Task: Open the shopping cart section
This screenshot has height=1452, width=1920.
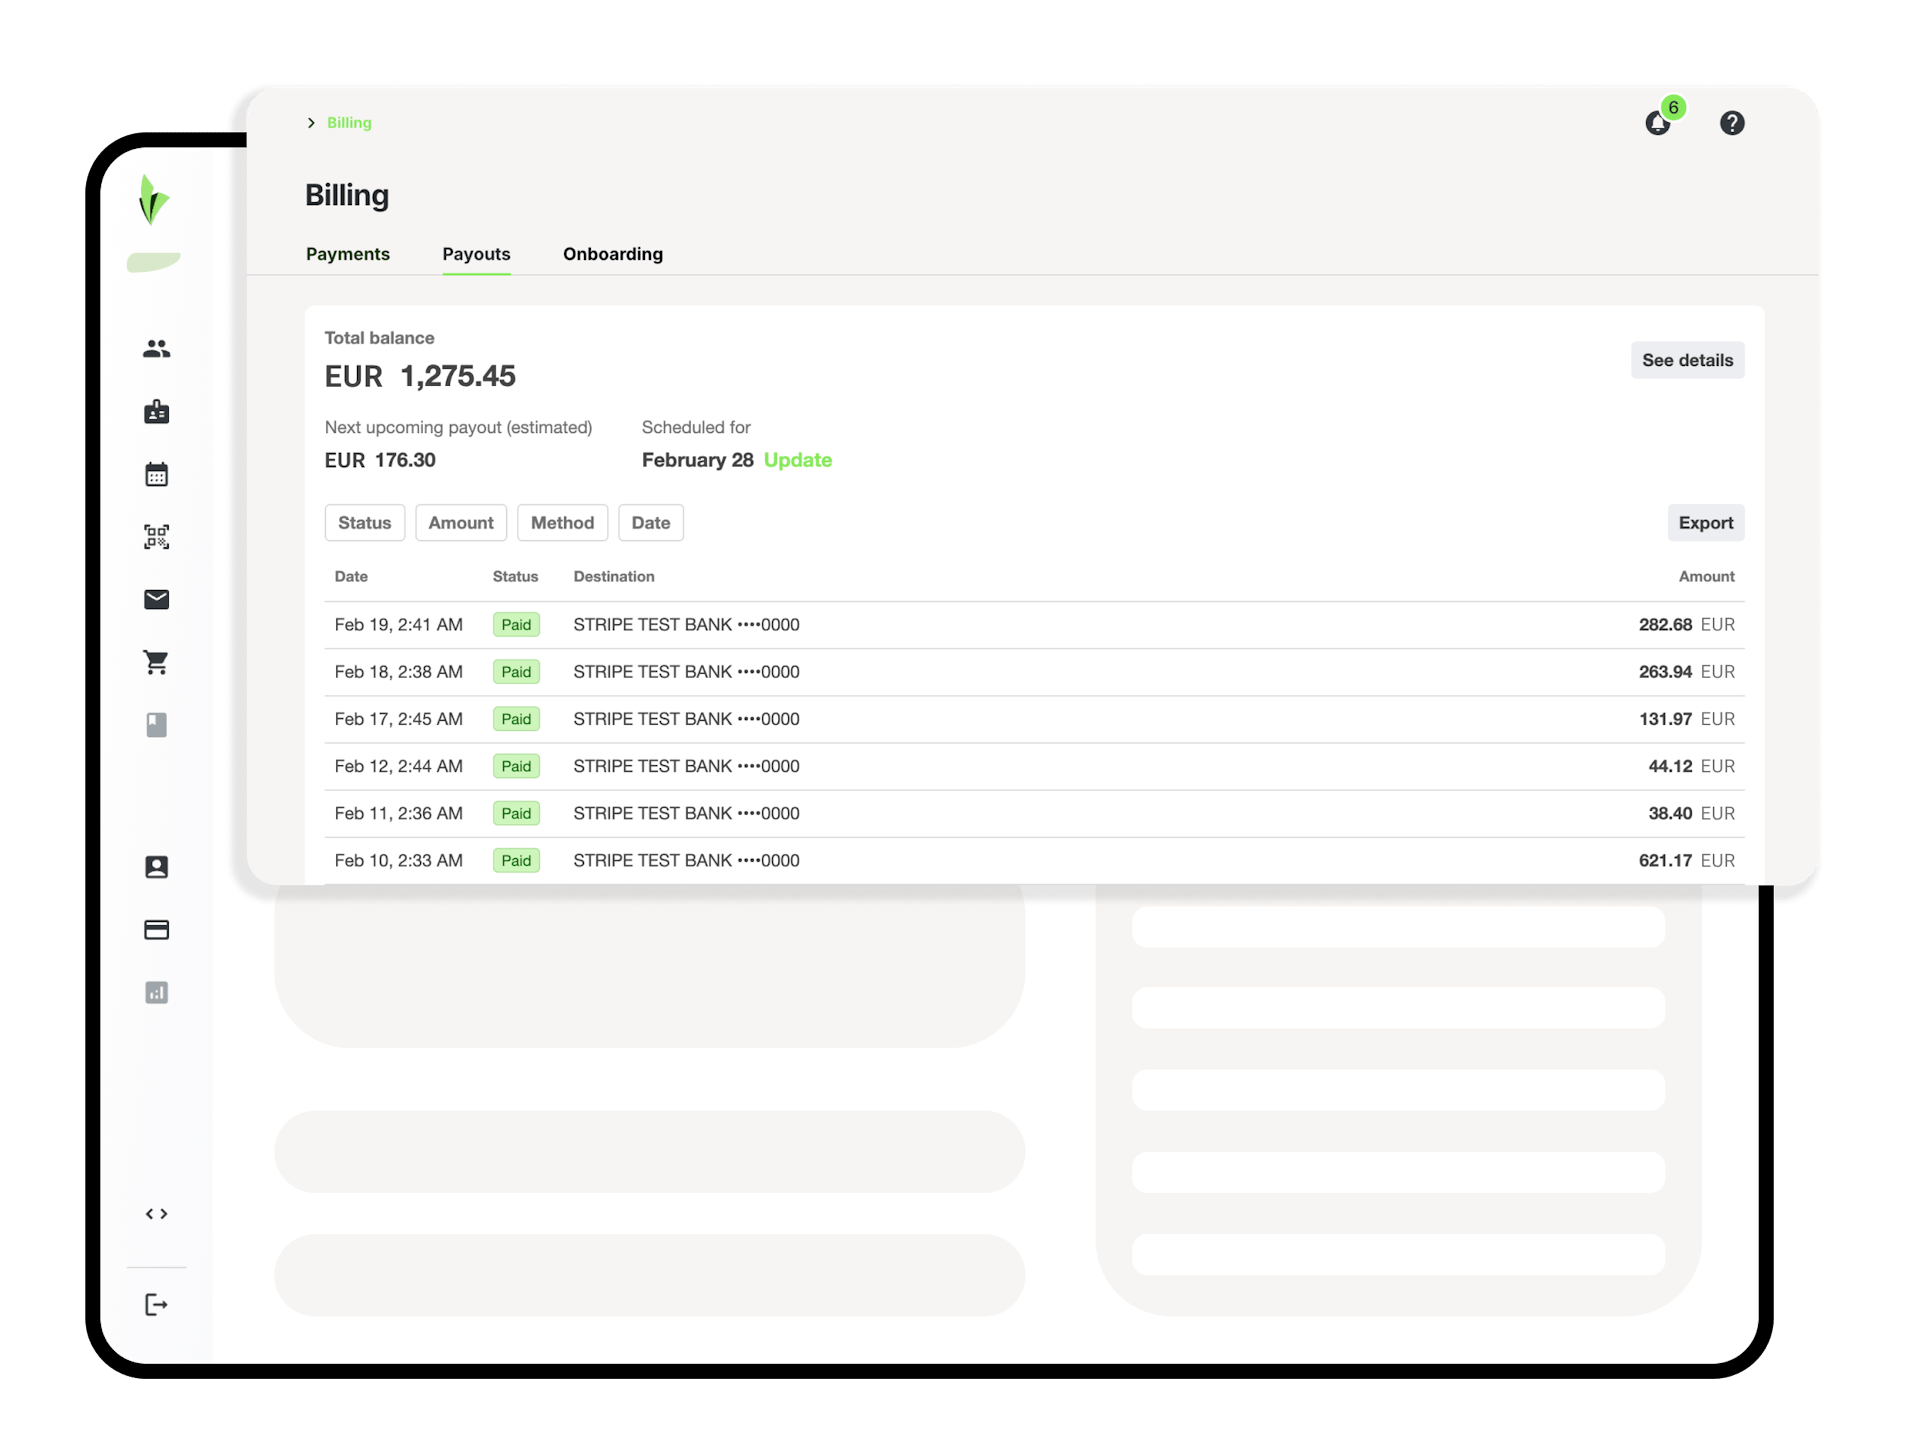Action: pos(156,662)
